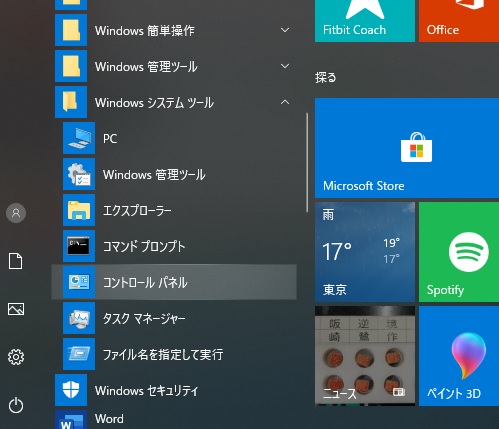This screenshot has height=429, width=499.
Task: Expand Windows 簡単操作 with its chevron
Action: (x=285, y=30)
